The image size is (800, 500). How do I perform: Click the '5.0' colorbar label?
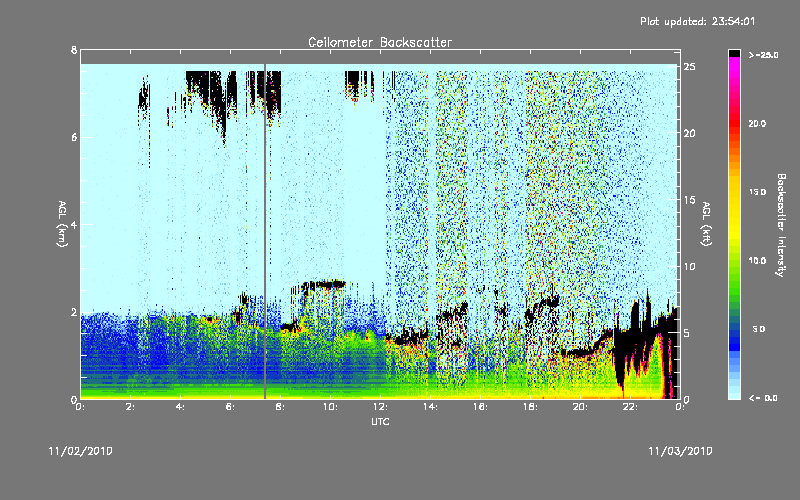coord(759,329)
